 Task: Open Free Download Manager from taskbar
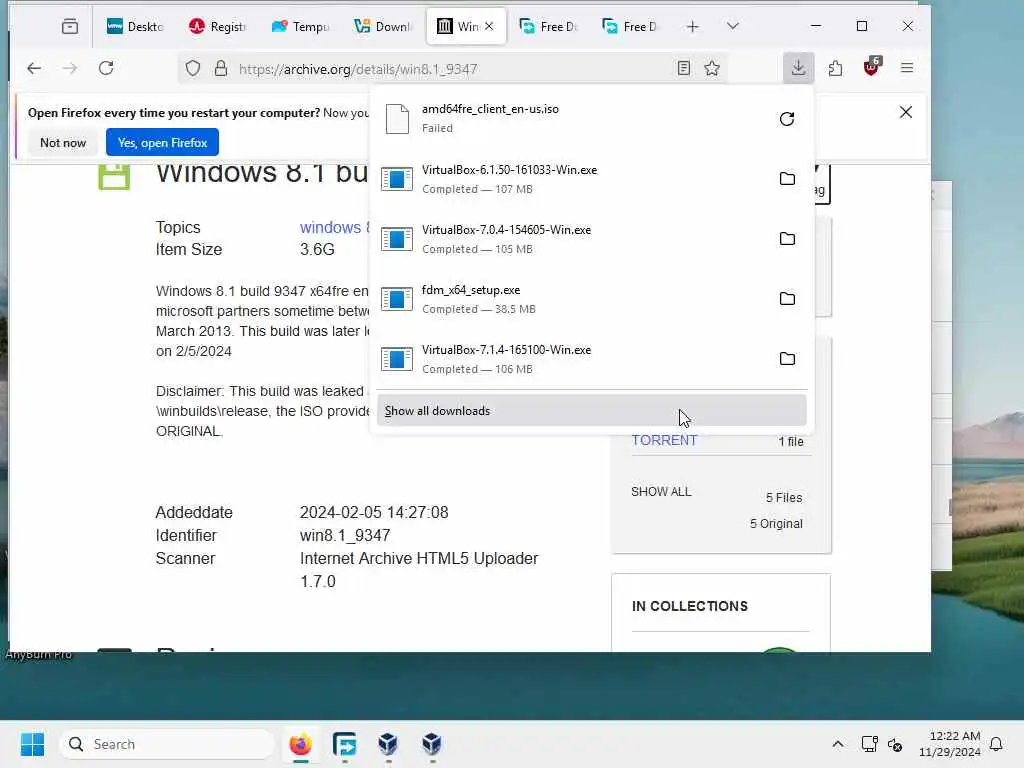tap(344, 744)
